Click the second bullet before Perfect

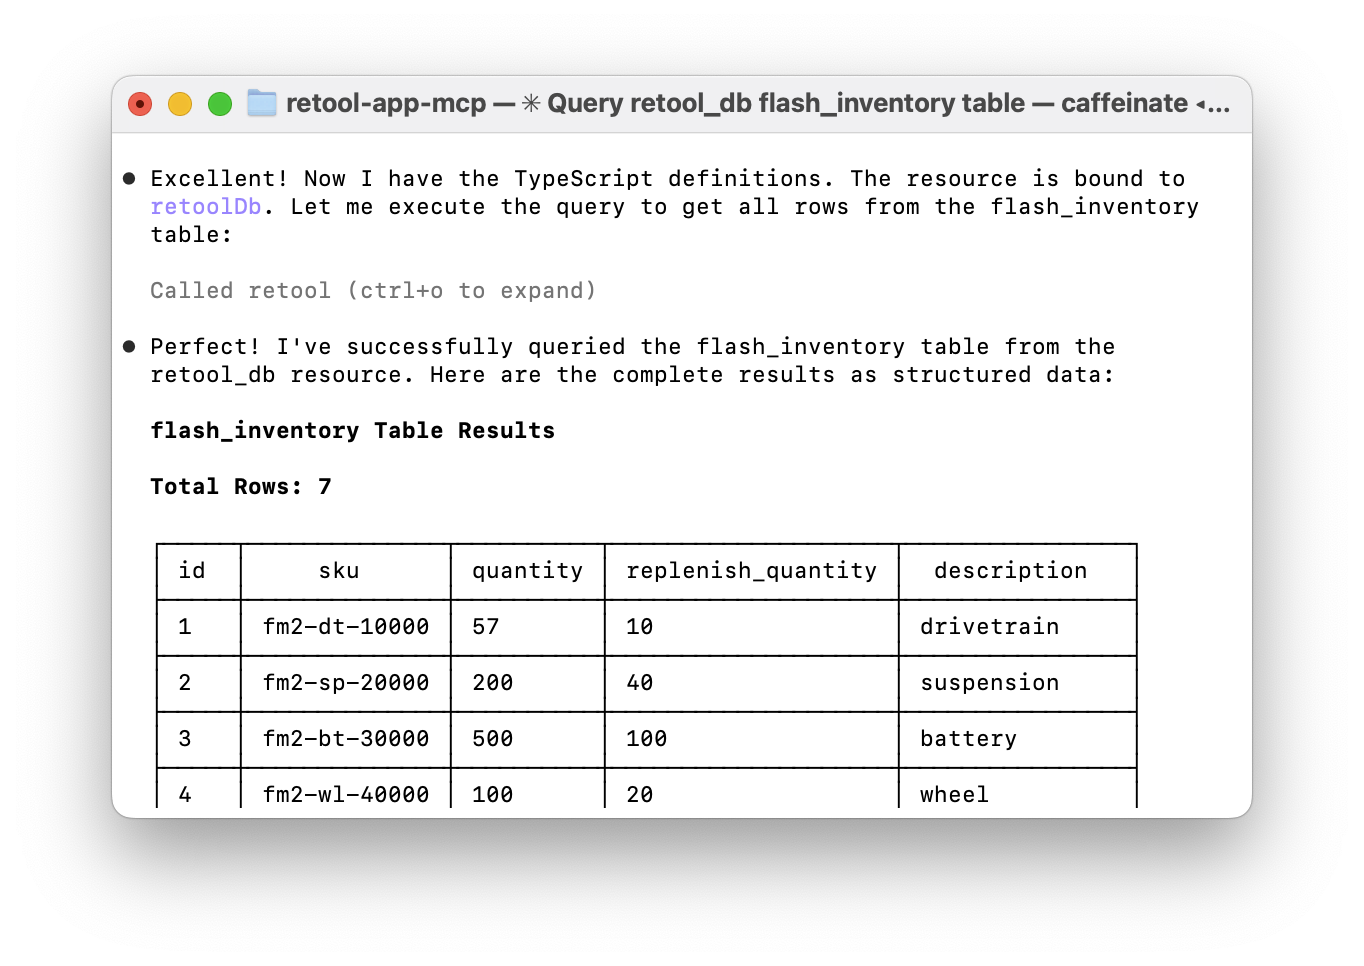[129, 347]
